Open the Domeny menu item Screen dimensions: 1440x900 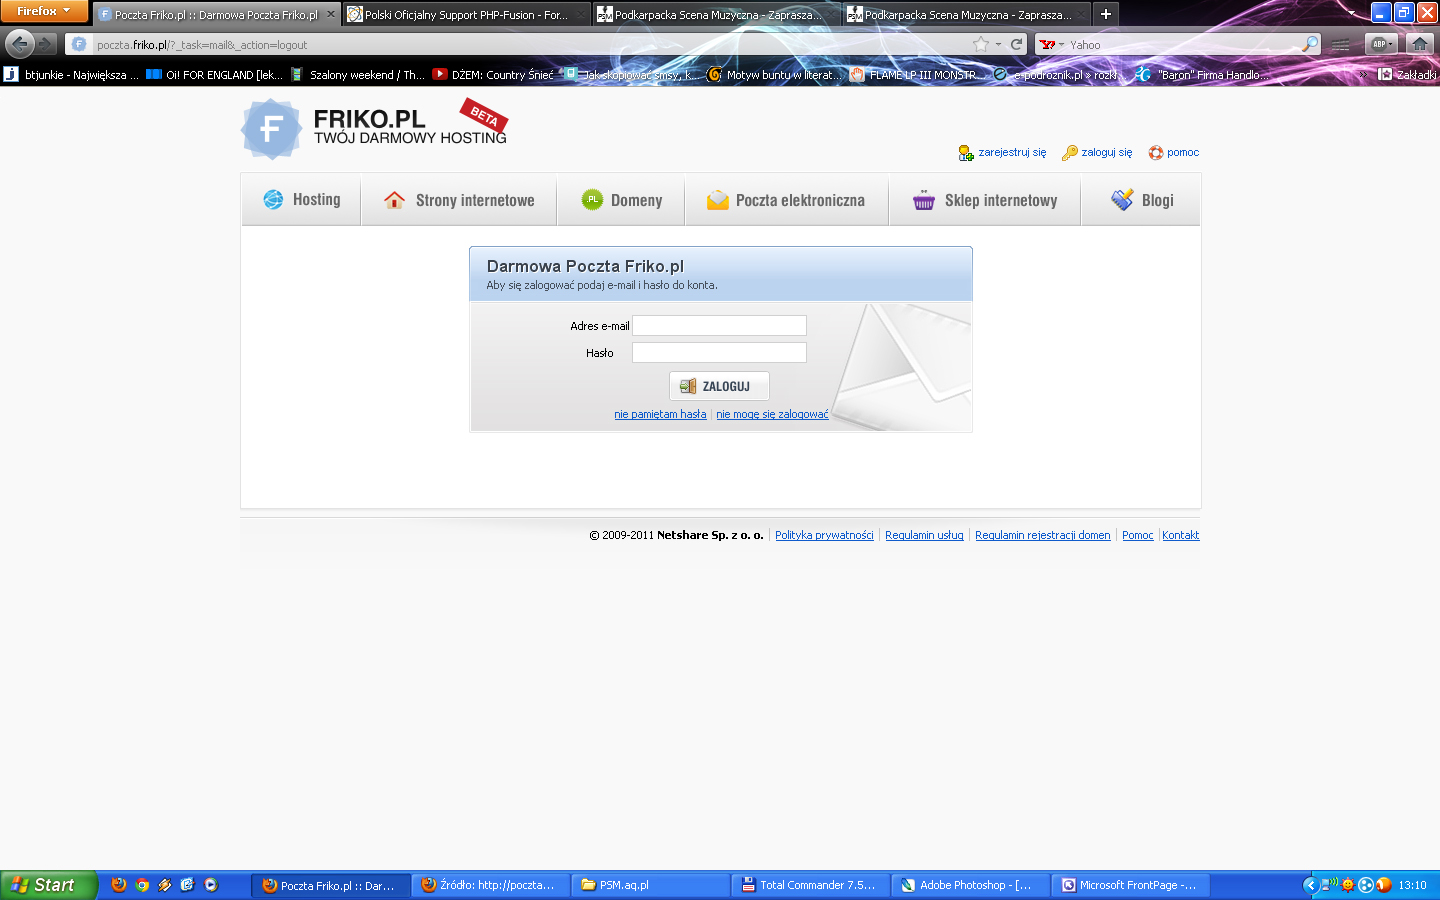621,200
